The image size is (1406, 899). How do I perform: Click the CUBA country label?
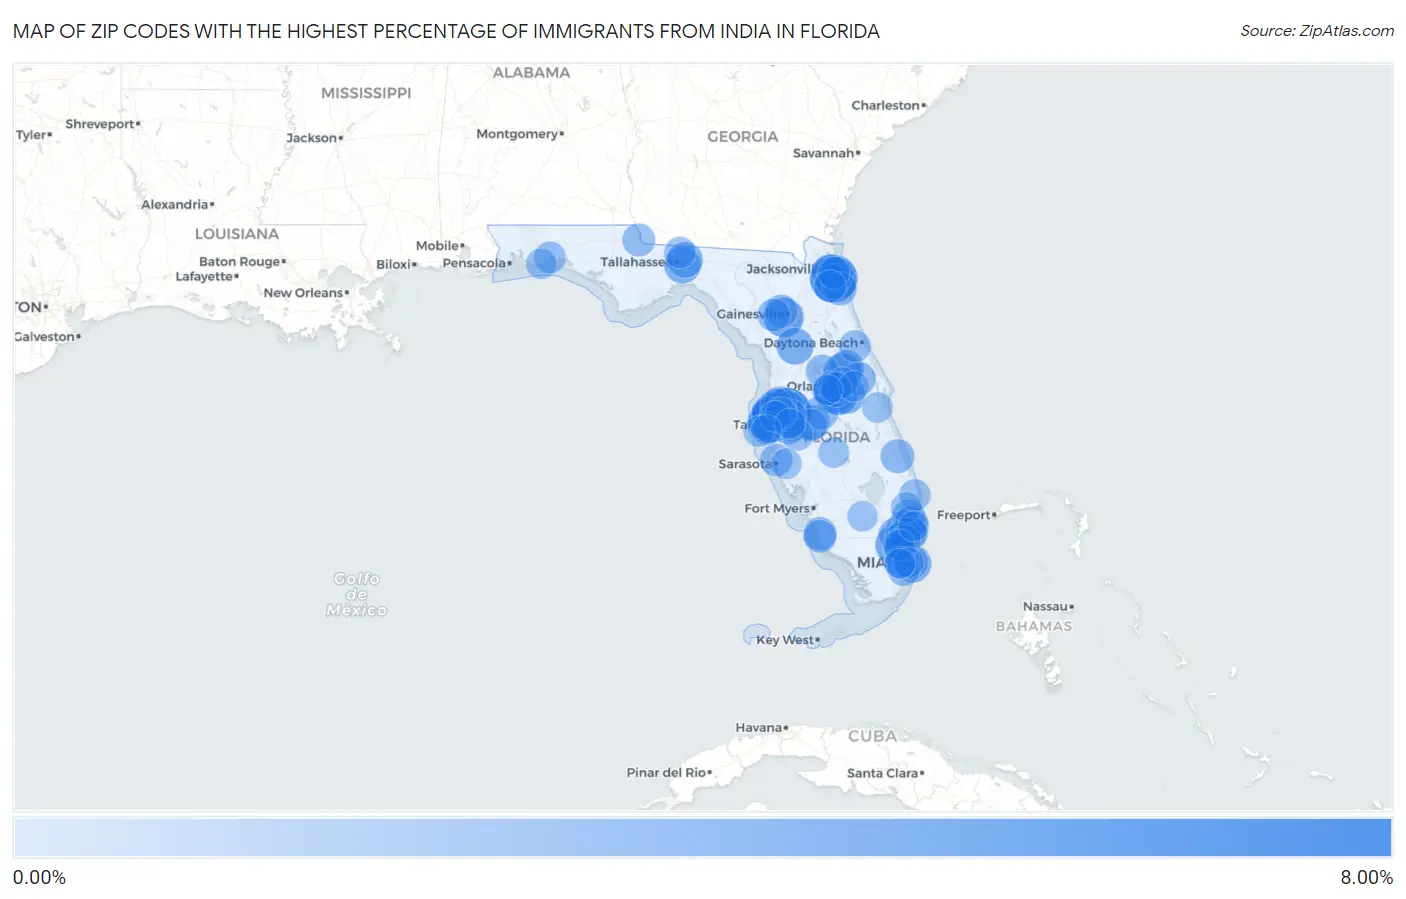(873, 736)
